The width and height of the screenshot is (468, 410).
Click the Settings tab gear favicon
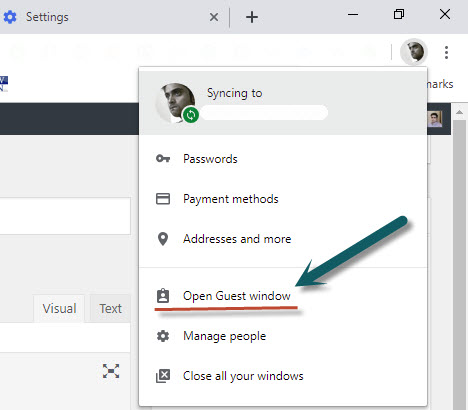(x=10, y=17)
